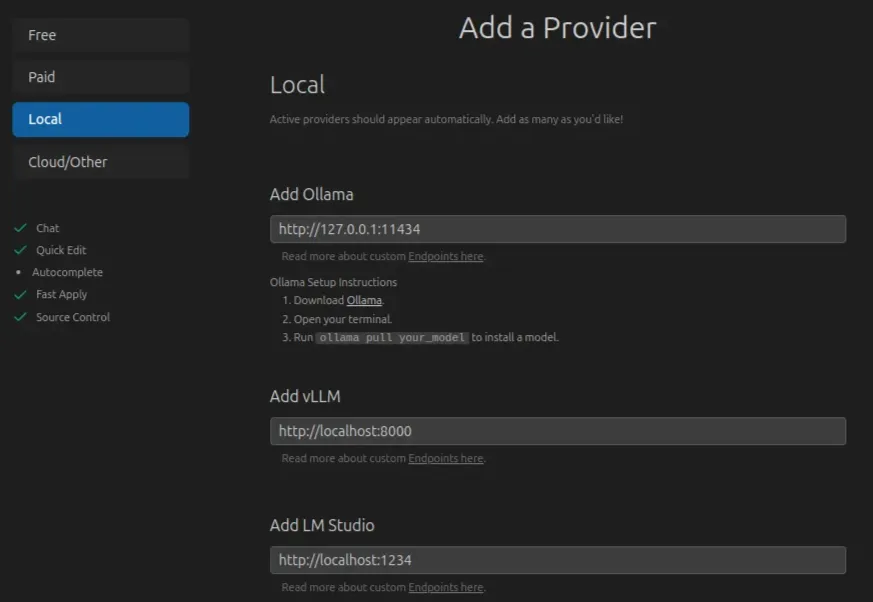Open the Ollama download link
The height and width of the screenshot is (602, 873).
point(363,300)
